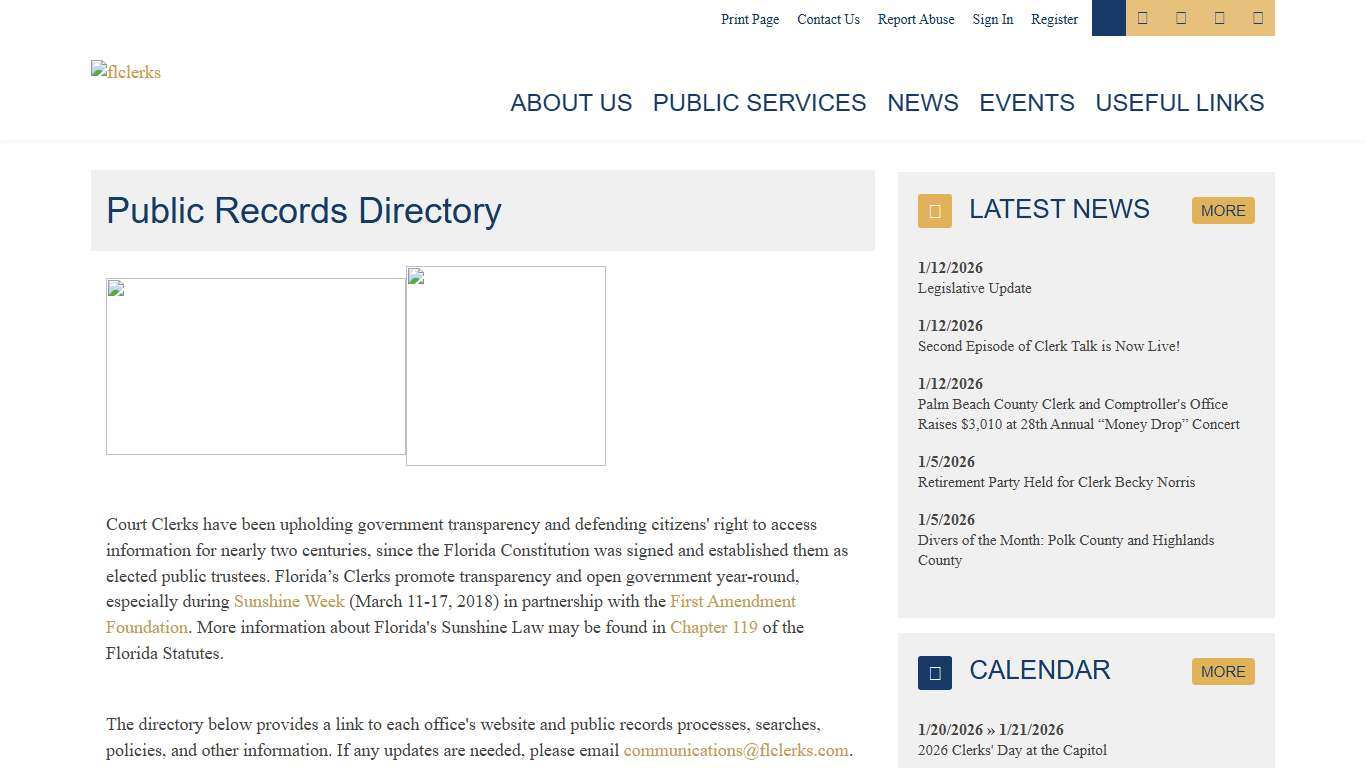Expand the ABOUT US navigation dropdown
Image resolution: width=1366 pixels, height=768 pixels.
571,103
